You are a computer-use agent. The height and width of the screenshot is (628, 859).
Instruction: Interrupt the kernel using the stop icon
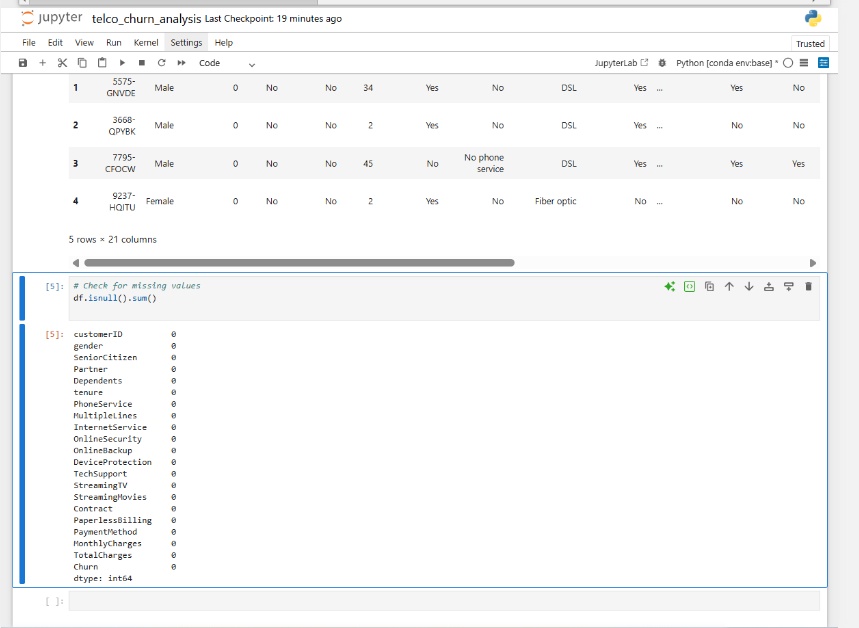click(x=141, y=62)
